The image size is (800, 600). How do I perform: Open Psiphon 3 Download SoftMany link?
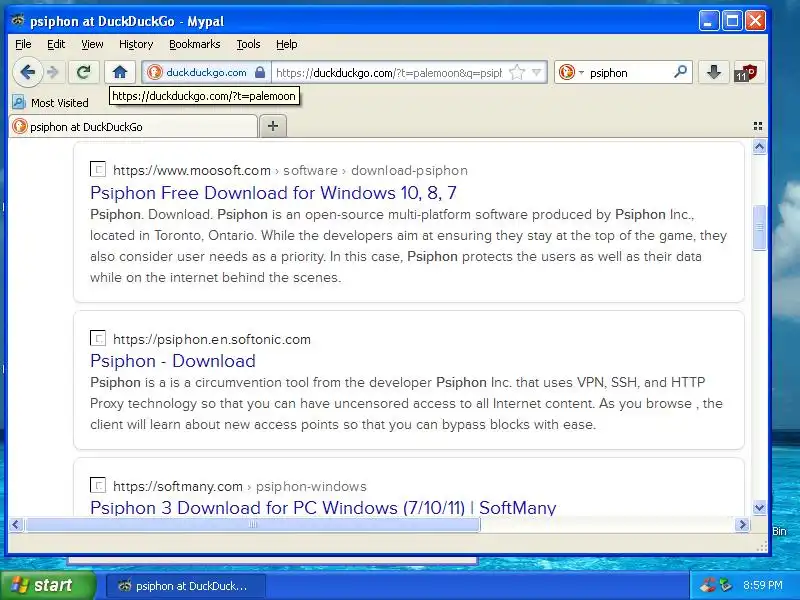[323, 508]
